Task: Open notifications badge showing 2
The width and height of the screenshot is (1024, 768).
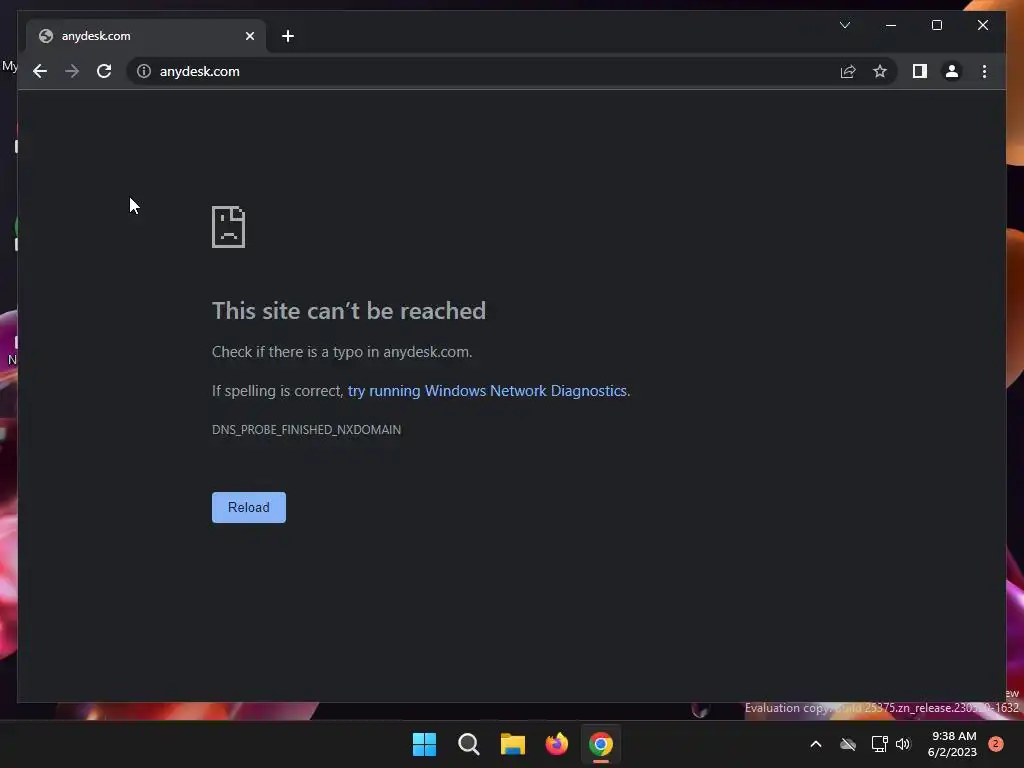Action: pos(995,744)
